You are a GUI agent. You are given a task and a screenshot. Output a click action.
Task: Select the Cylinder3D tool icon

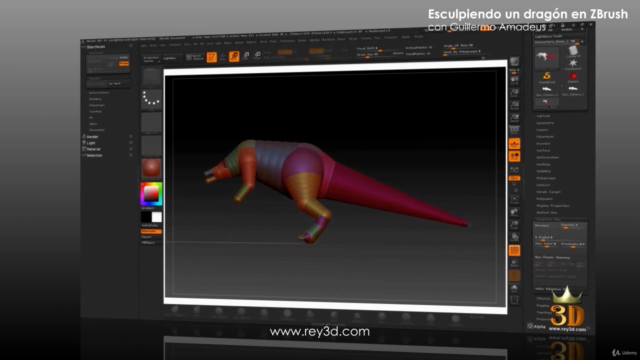(573, 51)
